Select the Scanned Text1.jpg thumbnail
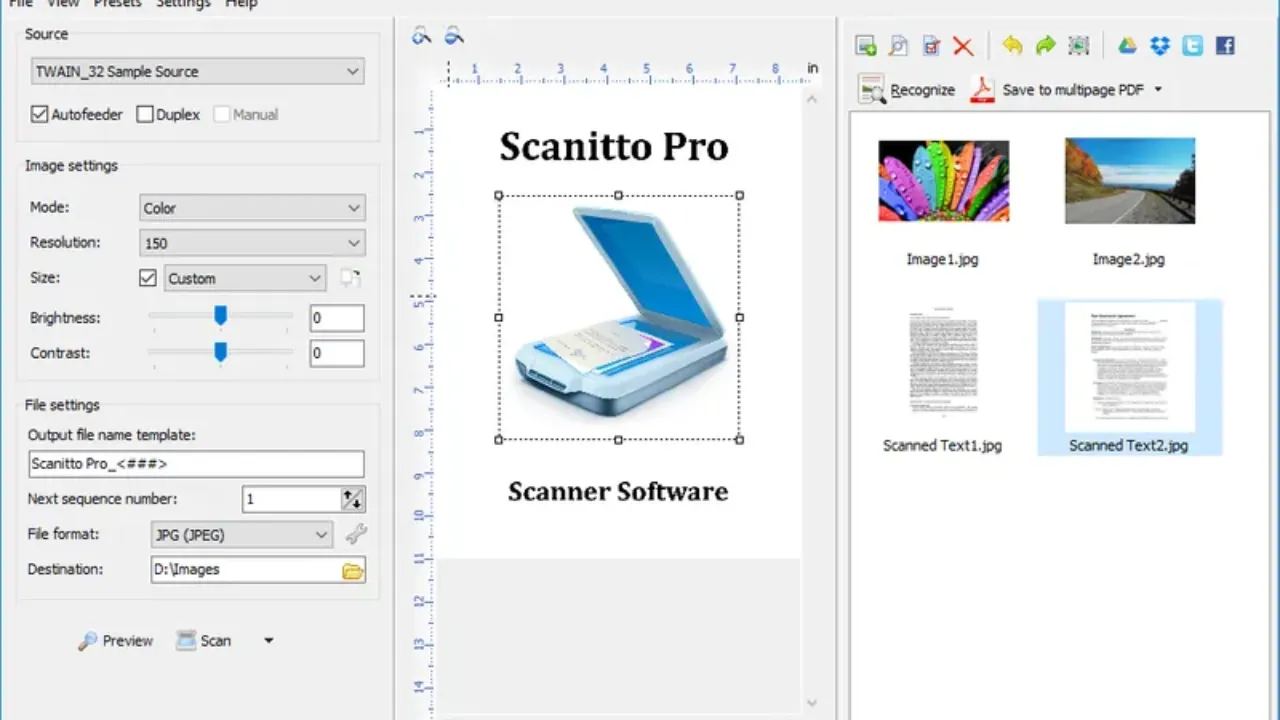The width and height of the screenshot is (1280, 720). (x=943, y=362)
